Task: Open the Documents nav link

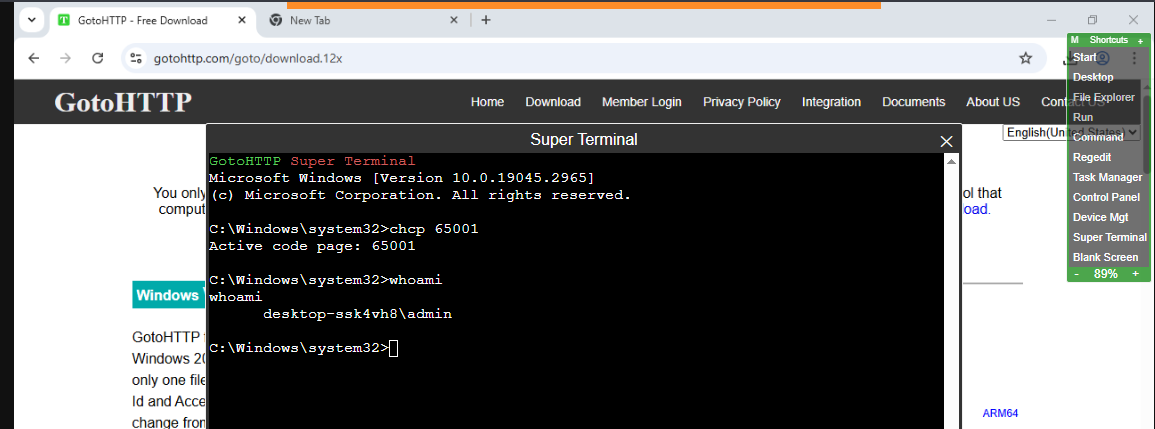Action: coord(913,102)
